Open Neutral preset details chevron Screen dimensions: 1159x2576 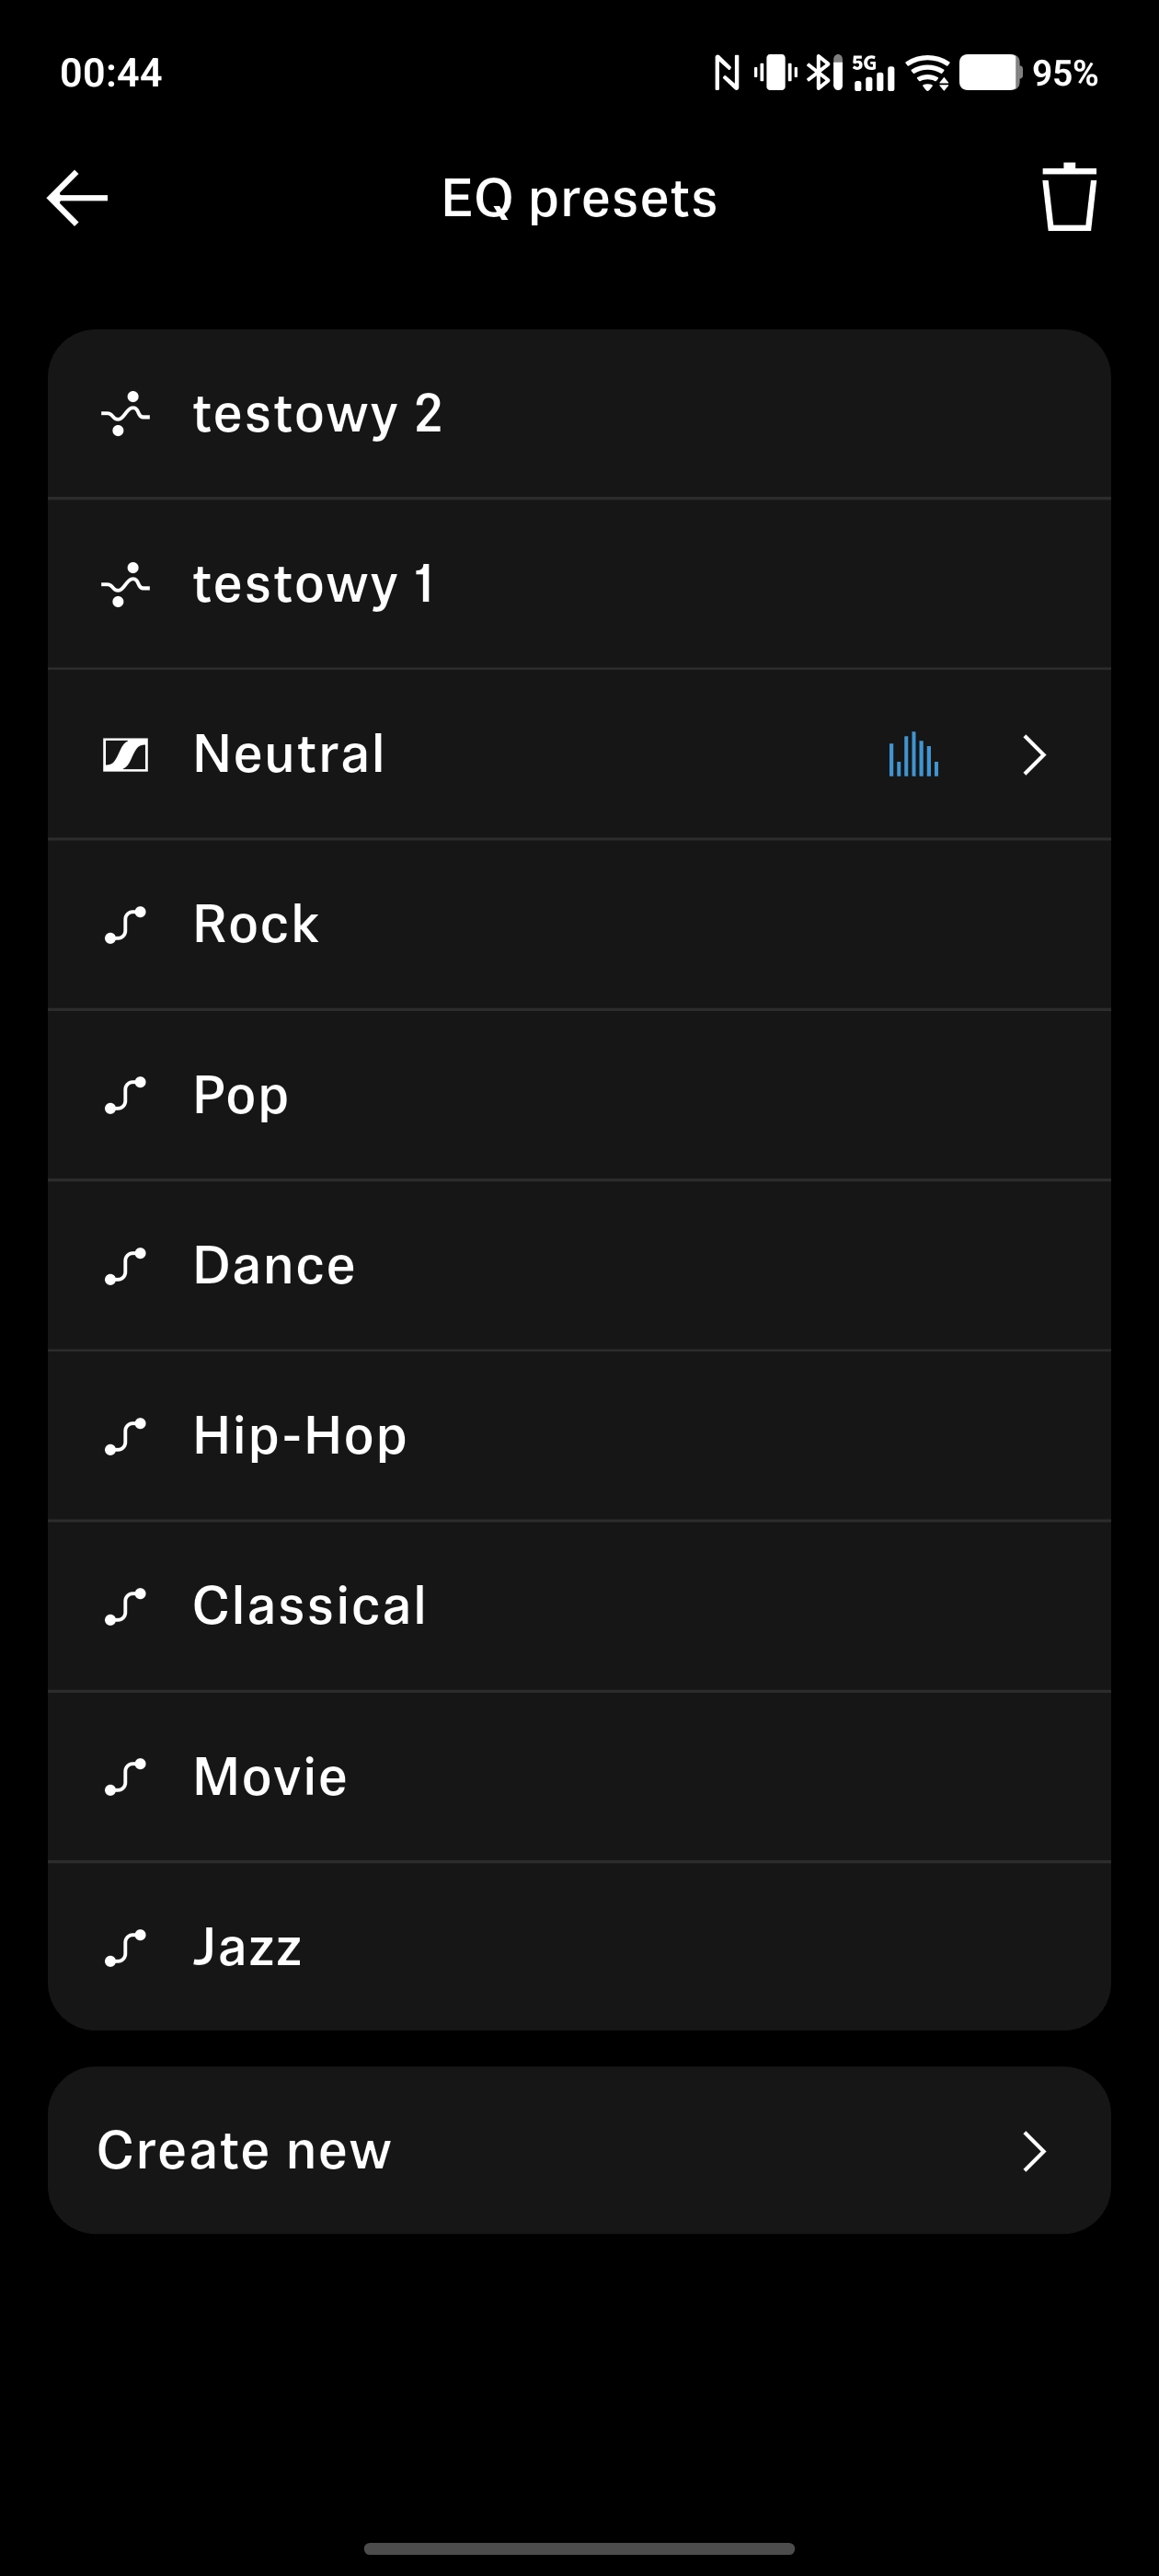[x=1034, y=755]
